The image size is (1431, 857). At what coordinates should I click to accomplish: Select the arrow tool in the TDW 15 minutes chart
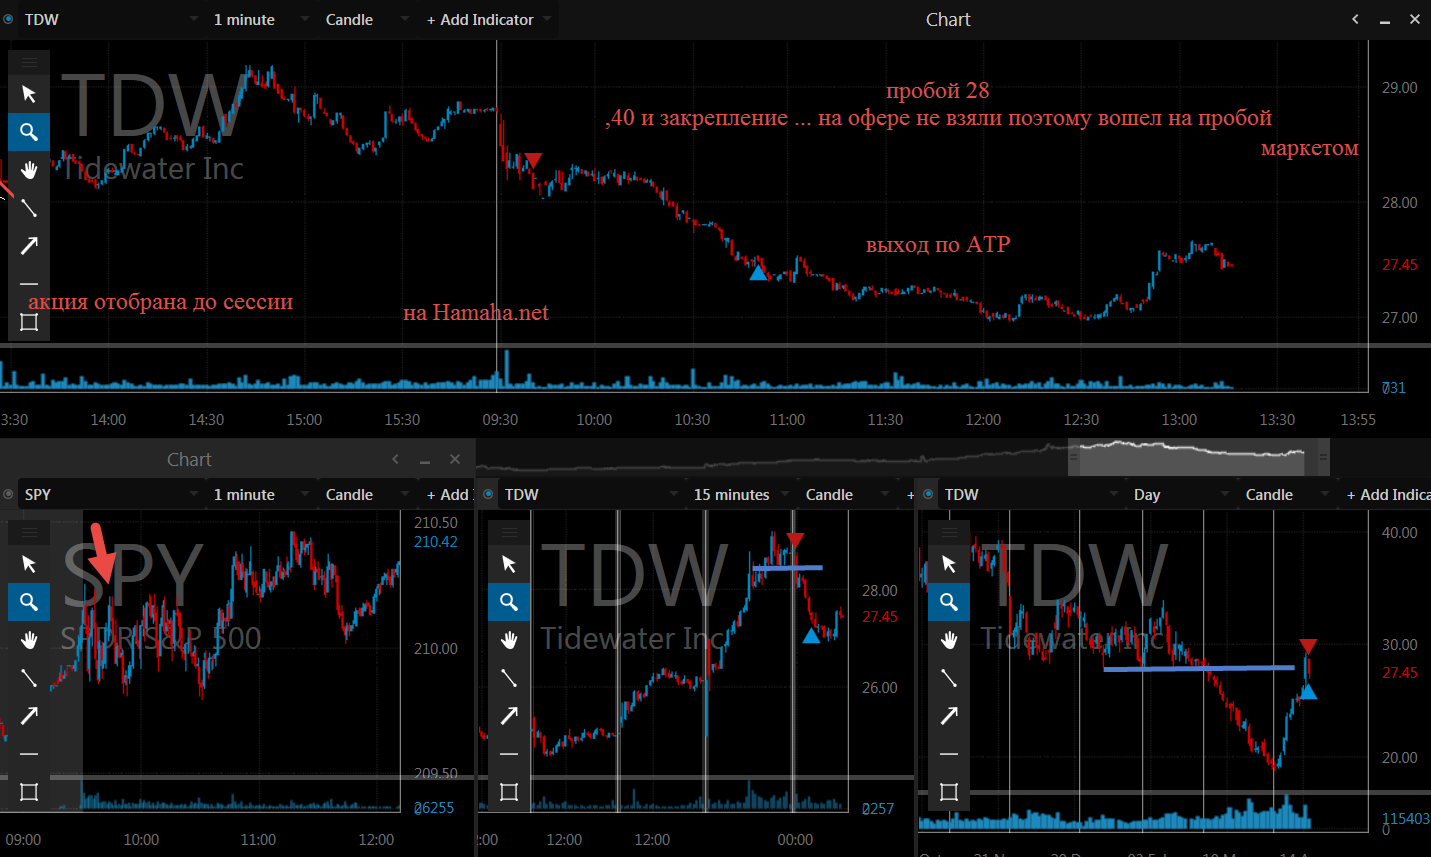pyautogui.click(x=509, y=716)
